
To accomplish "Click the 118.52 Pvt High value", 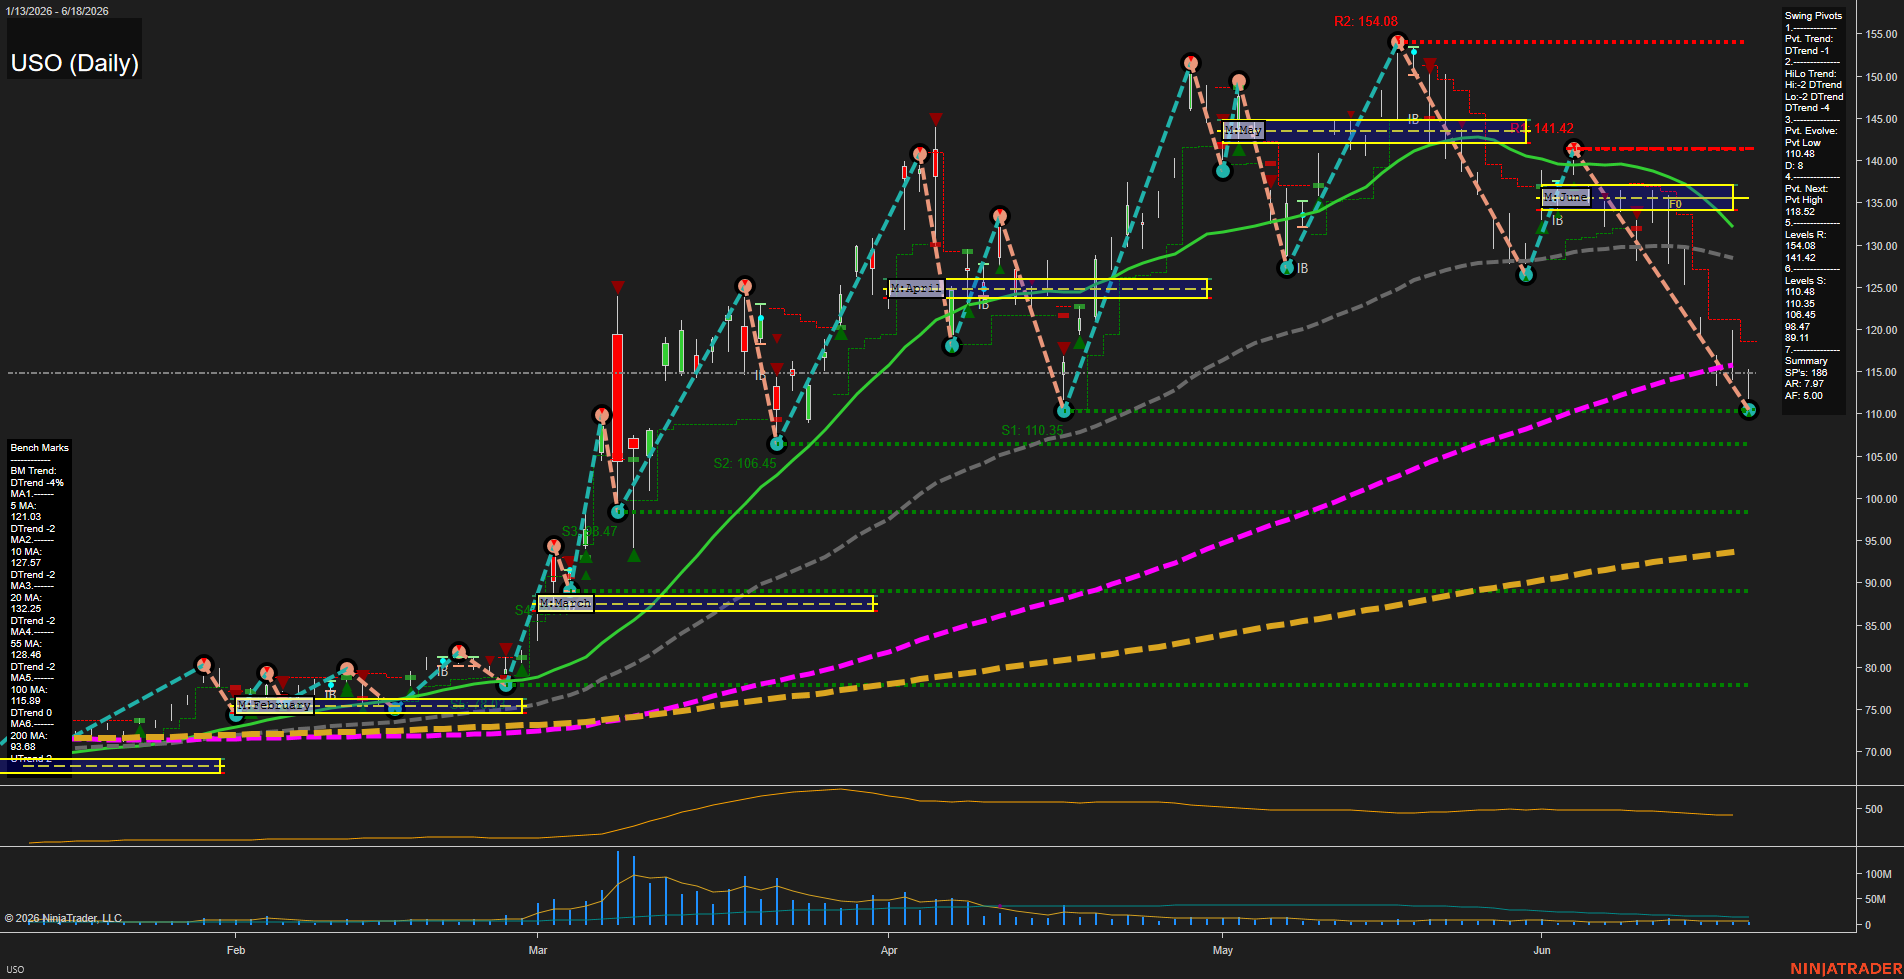I will [x=1800, y=212].
